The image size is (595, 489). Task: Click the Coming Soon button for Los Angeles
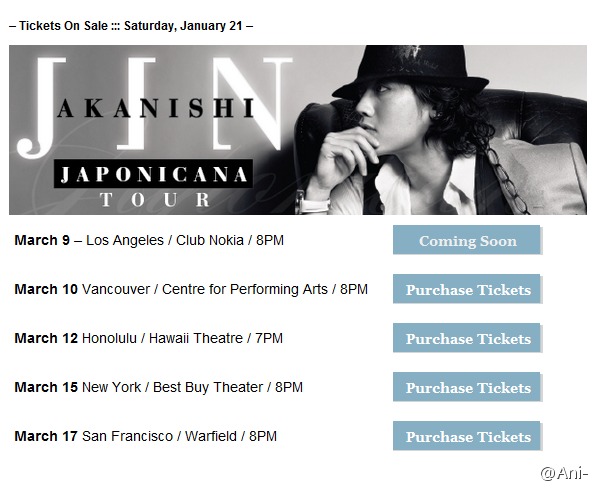[467, 240]
